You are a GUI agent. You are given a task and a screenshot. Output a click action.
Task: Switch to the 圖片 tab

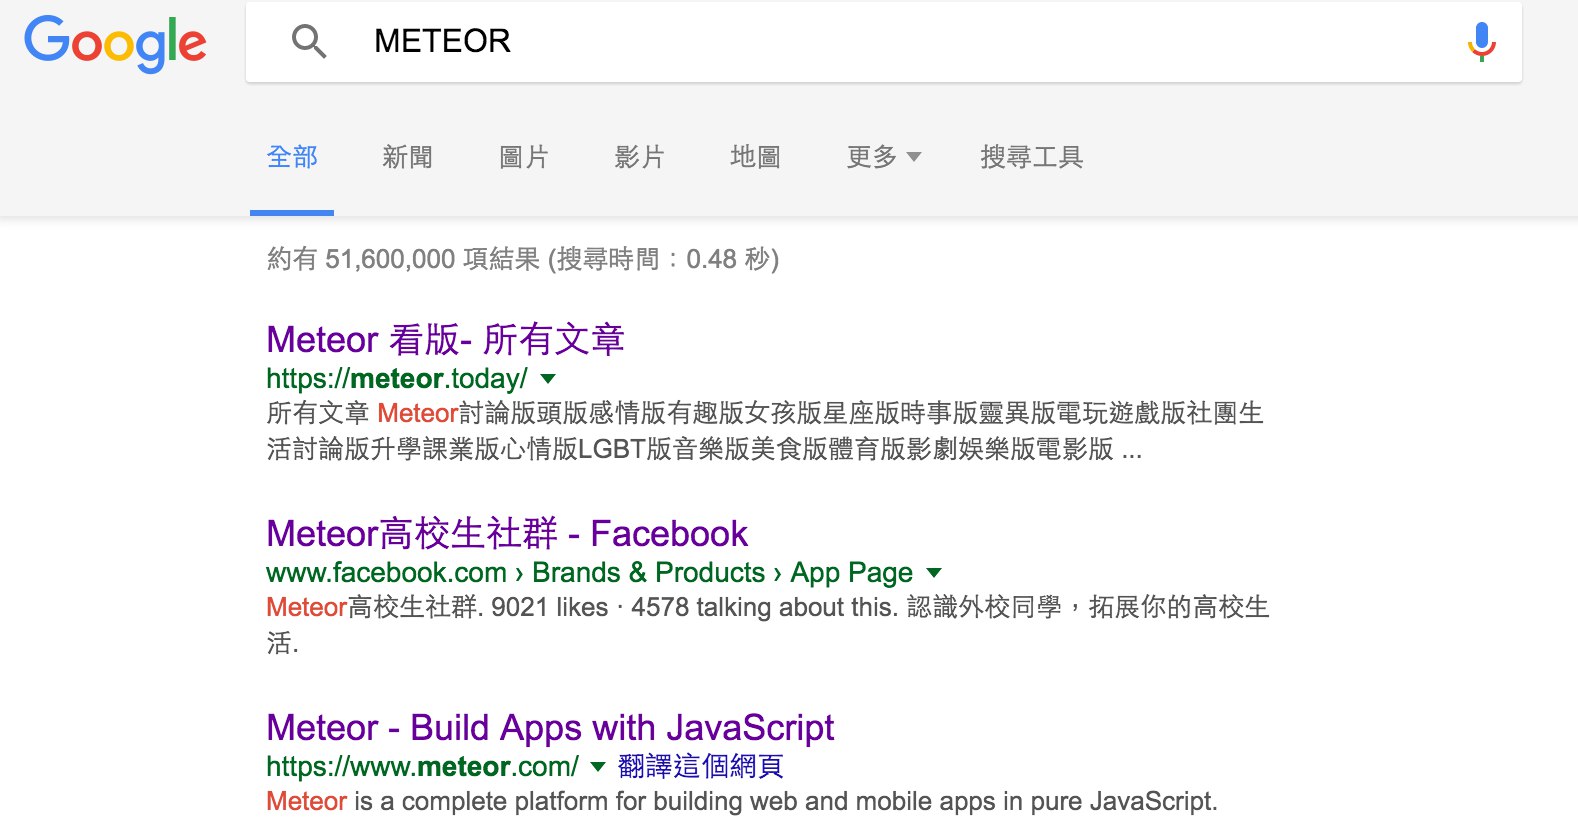523,157
